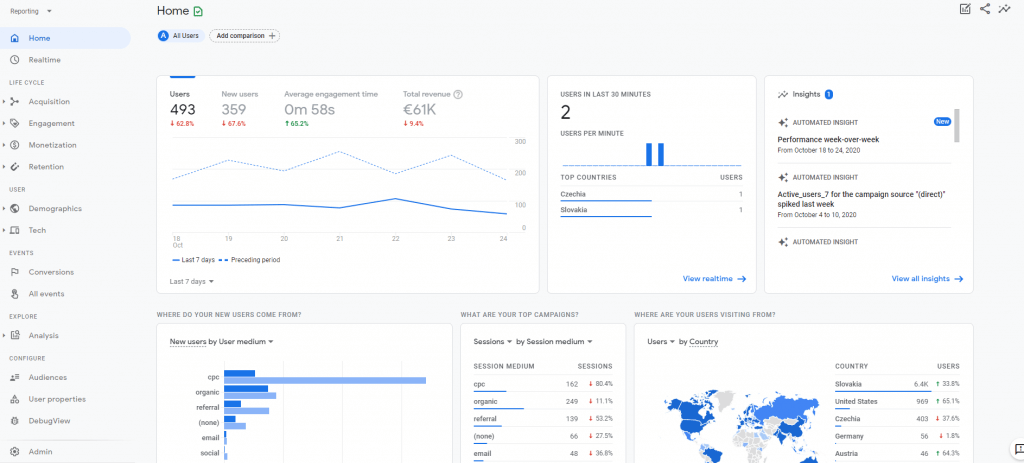
Task: Click the DebugView bug icon
Action: [x=14, y=421]
